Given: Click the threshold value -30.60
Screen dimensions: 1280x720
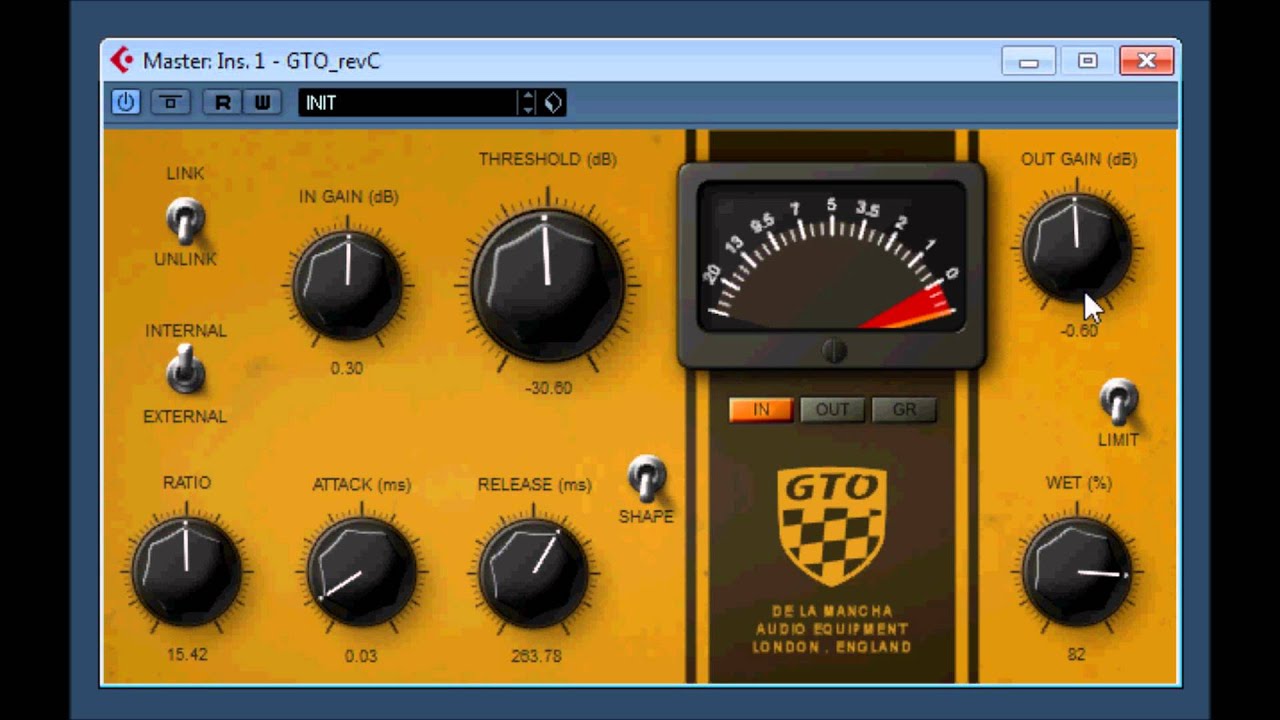Looking at the screenshot, I should (x=548, y=388).
